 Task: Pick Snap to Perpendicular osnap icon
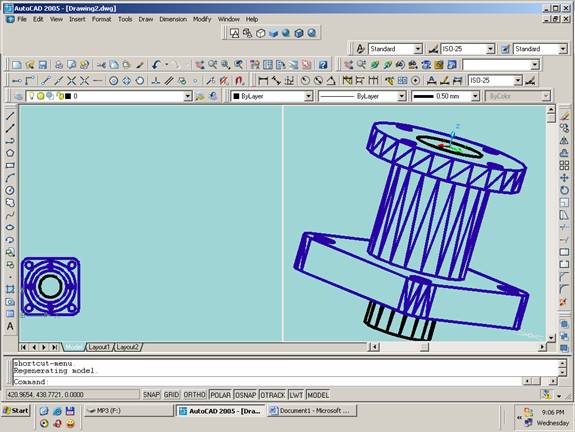coord(156,81)
